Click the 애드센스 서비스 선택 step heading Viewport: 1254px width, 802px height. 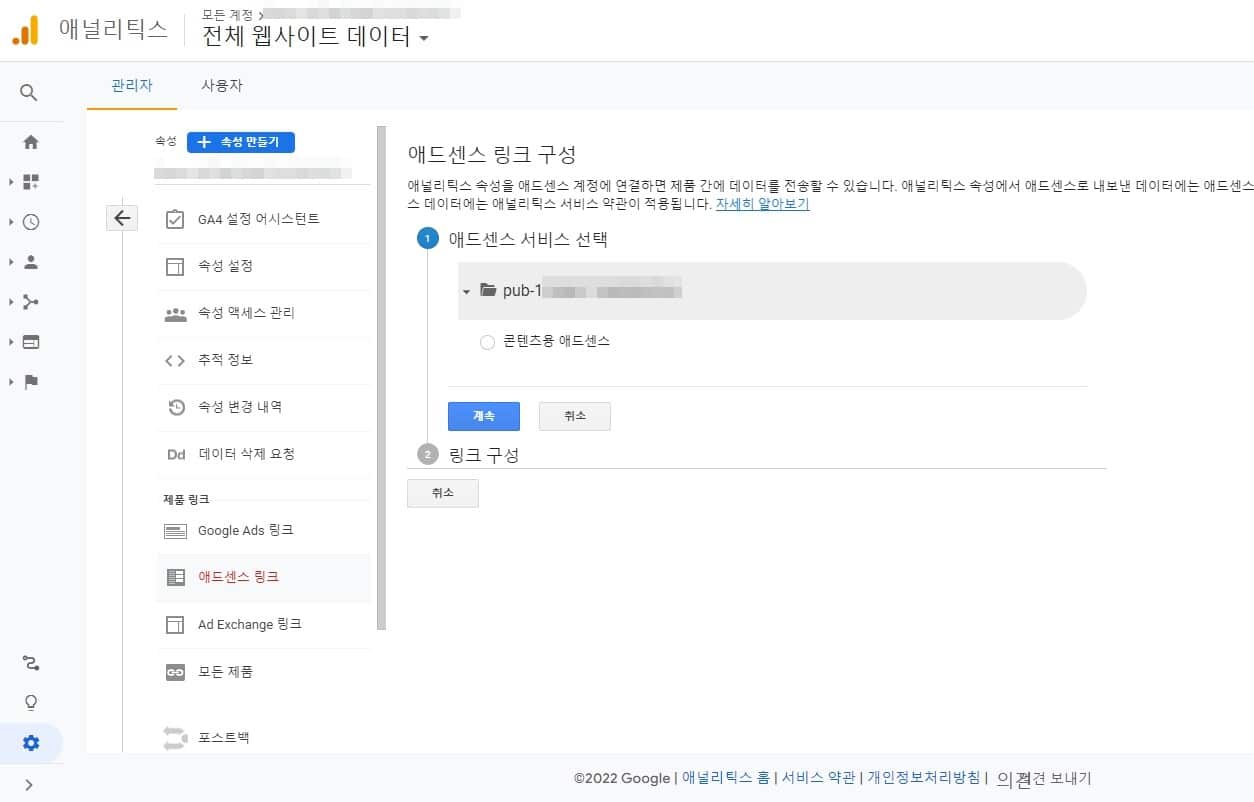[528, 240]
